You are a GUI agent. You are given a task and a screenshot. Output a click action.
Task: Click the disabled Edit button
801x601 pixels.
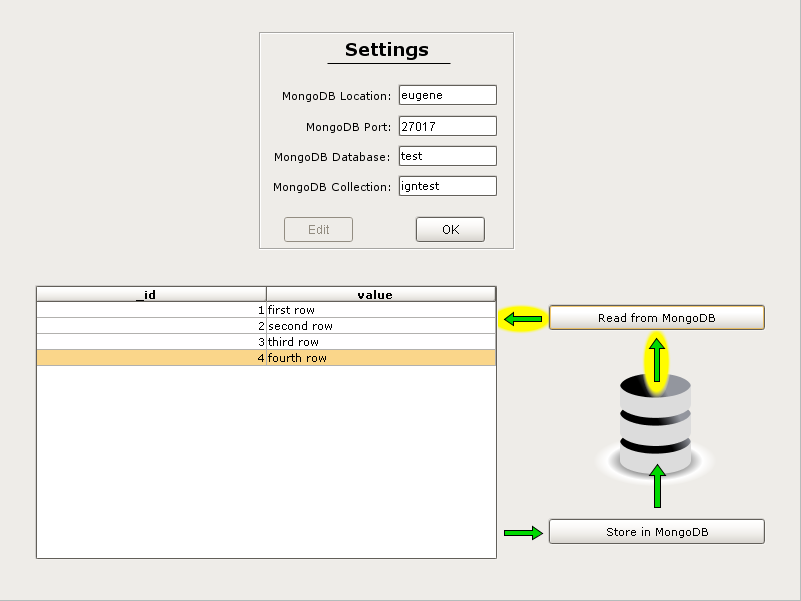point(318,229)
